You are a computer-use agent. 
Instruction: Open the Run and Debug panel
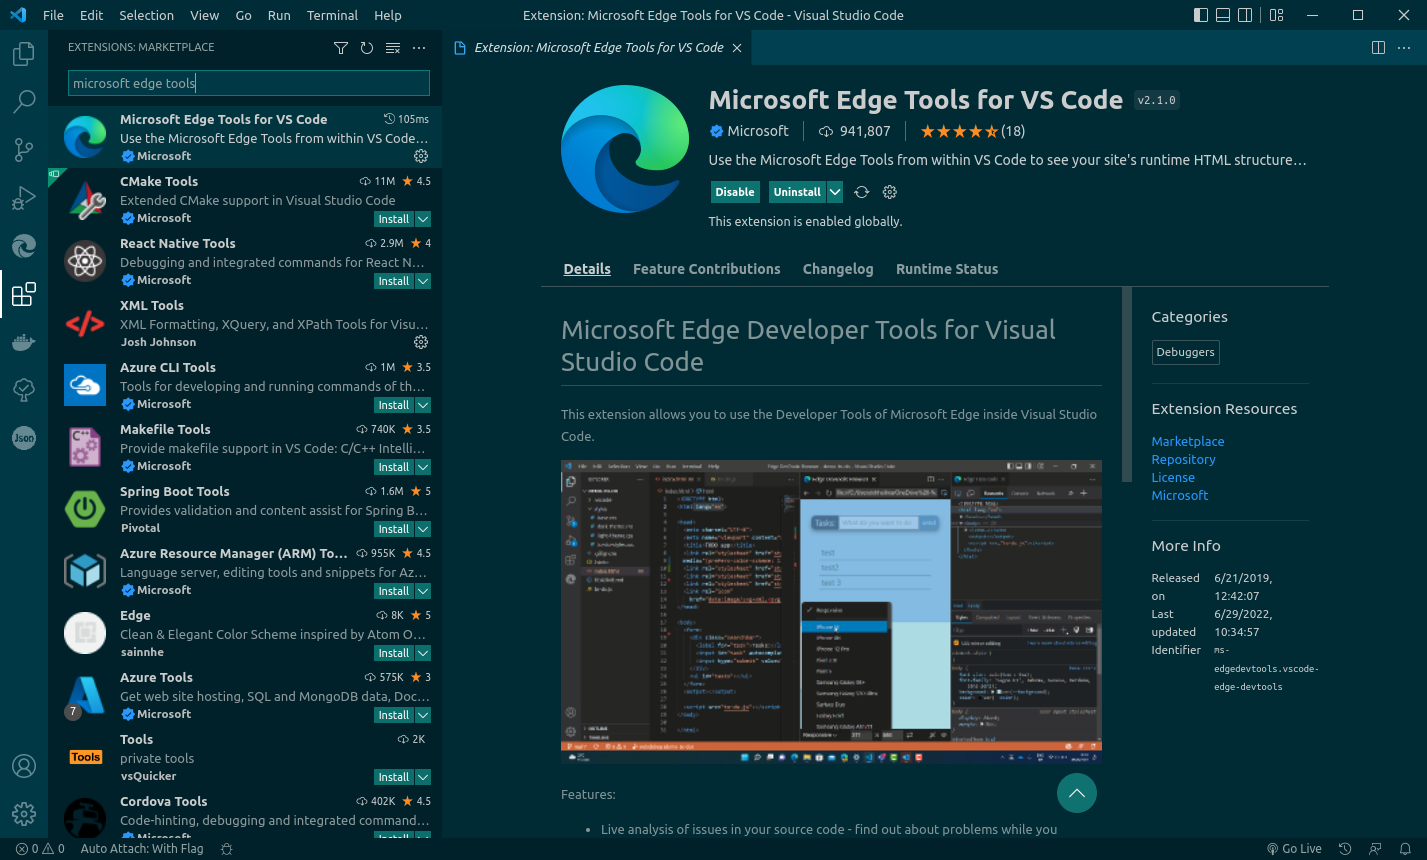click(x=23, y=197)
